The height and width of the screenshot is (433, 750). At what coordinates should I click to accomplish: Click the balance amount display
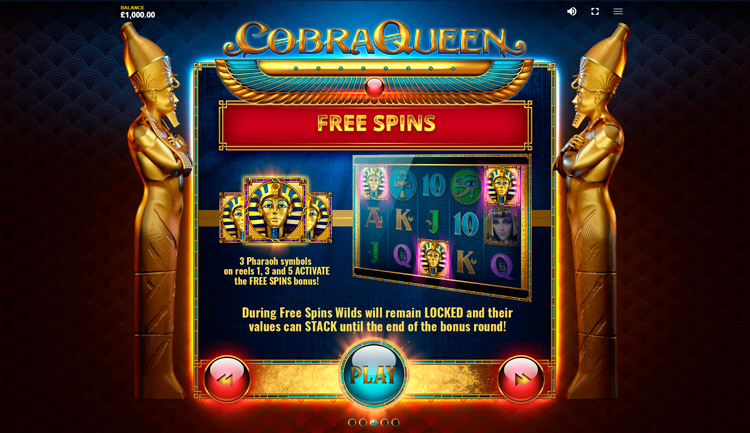pyautogui.click(x=138, y=15)
